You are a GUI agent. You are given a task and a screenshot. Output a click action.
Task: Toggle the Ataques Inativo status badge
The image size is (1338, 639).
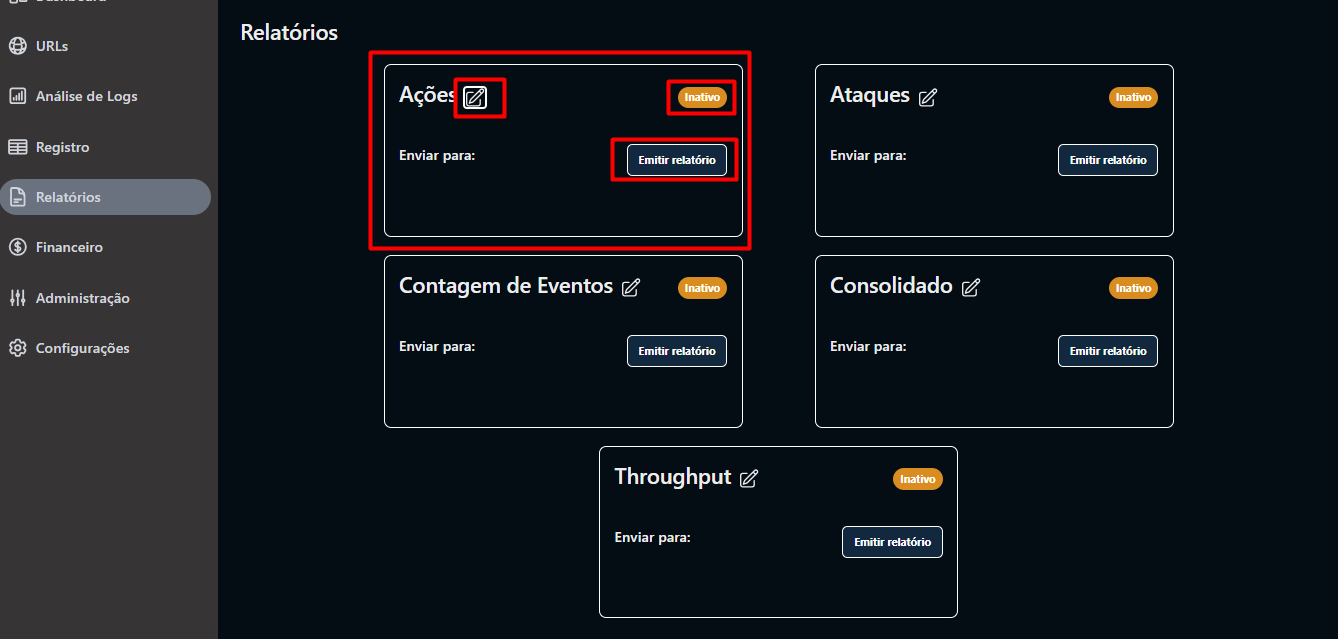coord(1133,97)
